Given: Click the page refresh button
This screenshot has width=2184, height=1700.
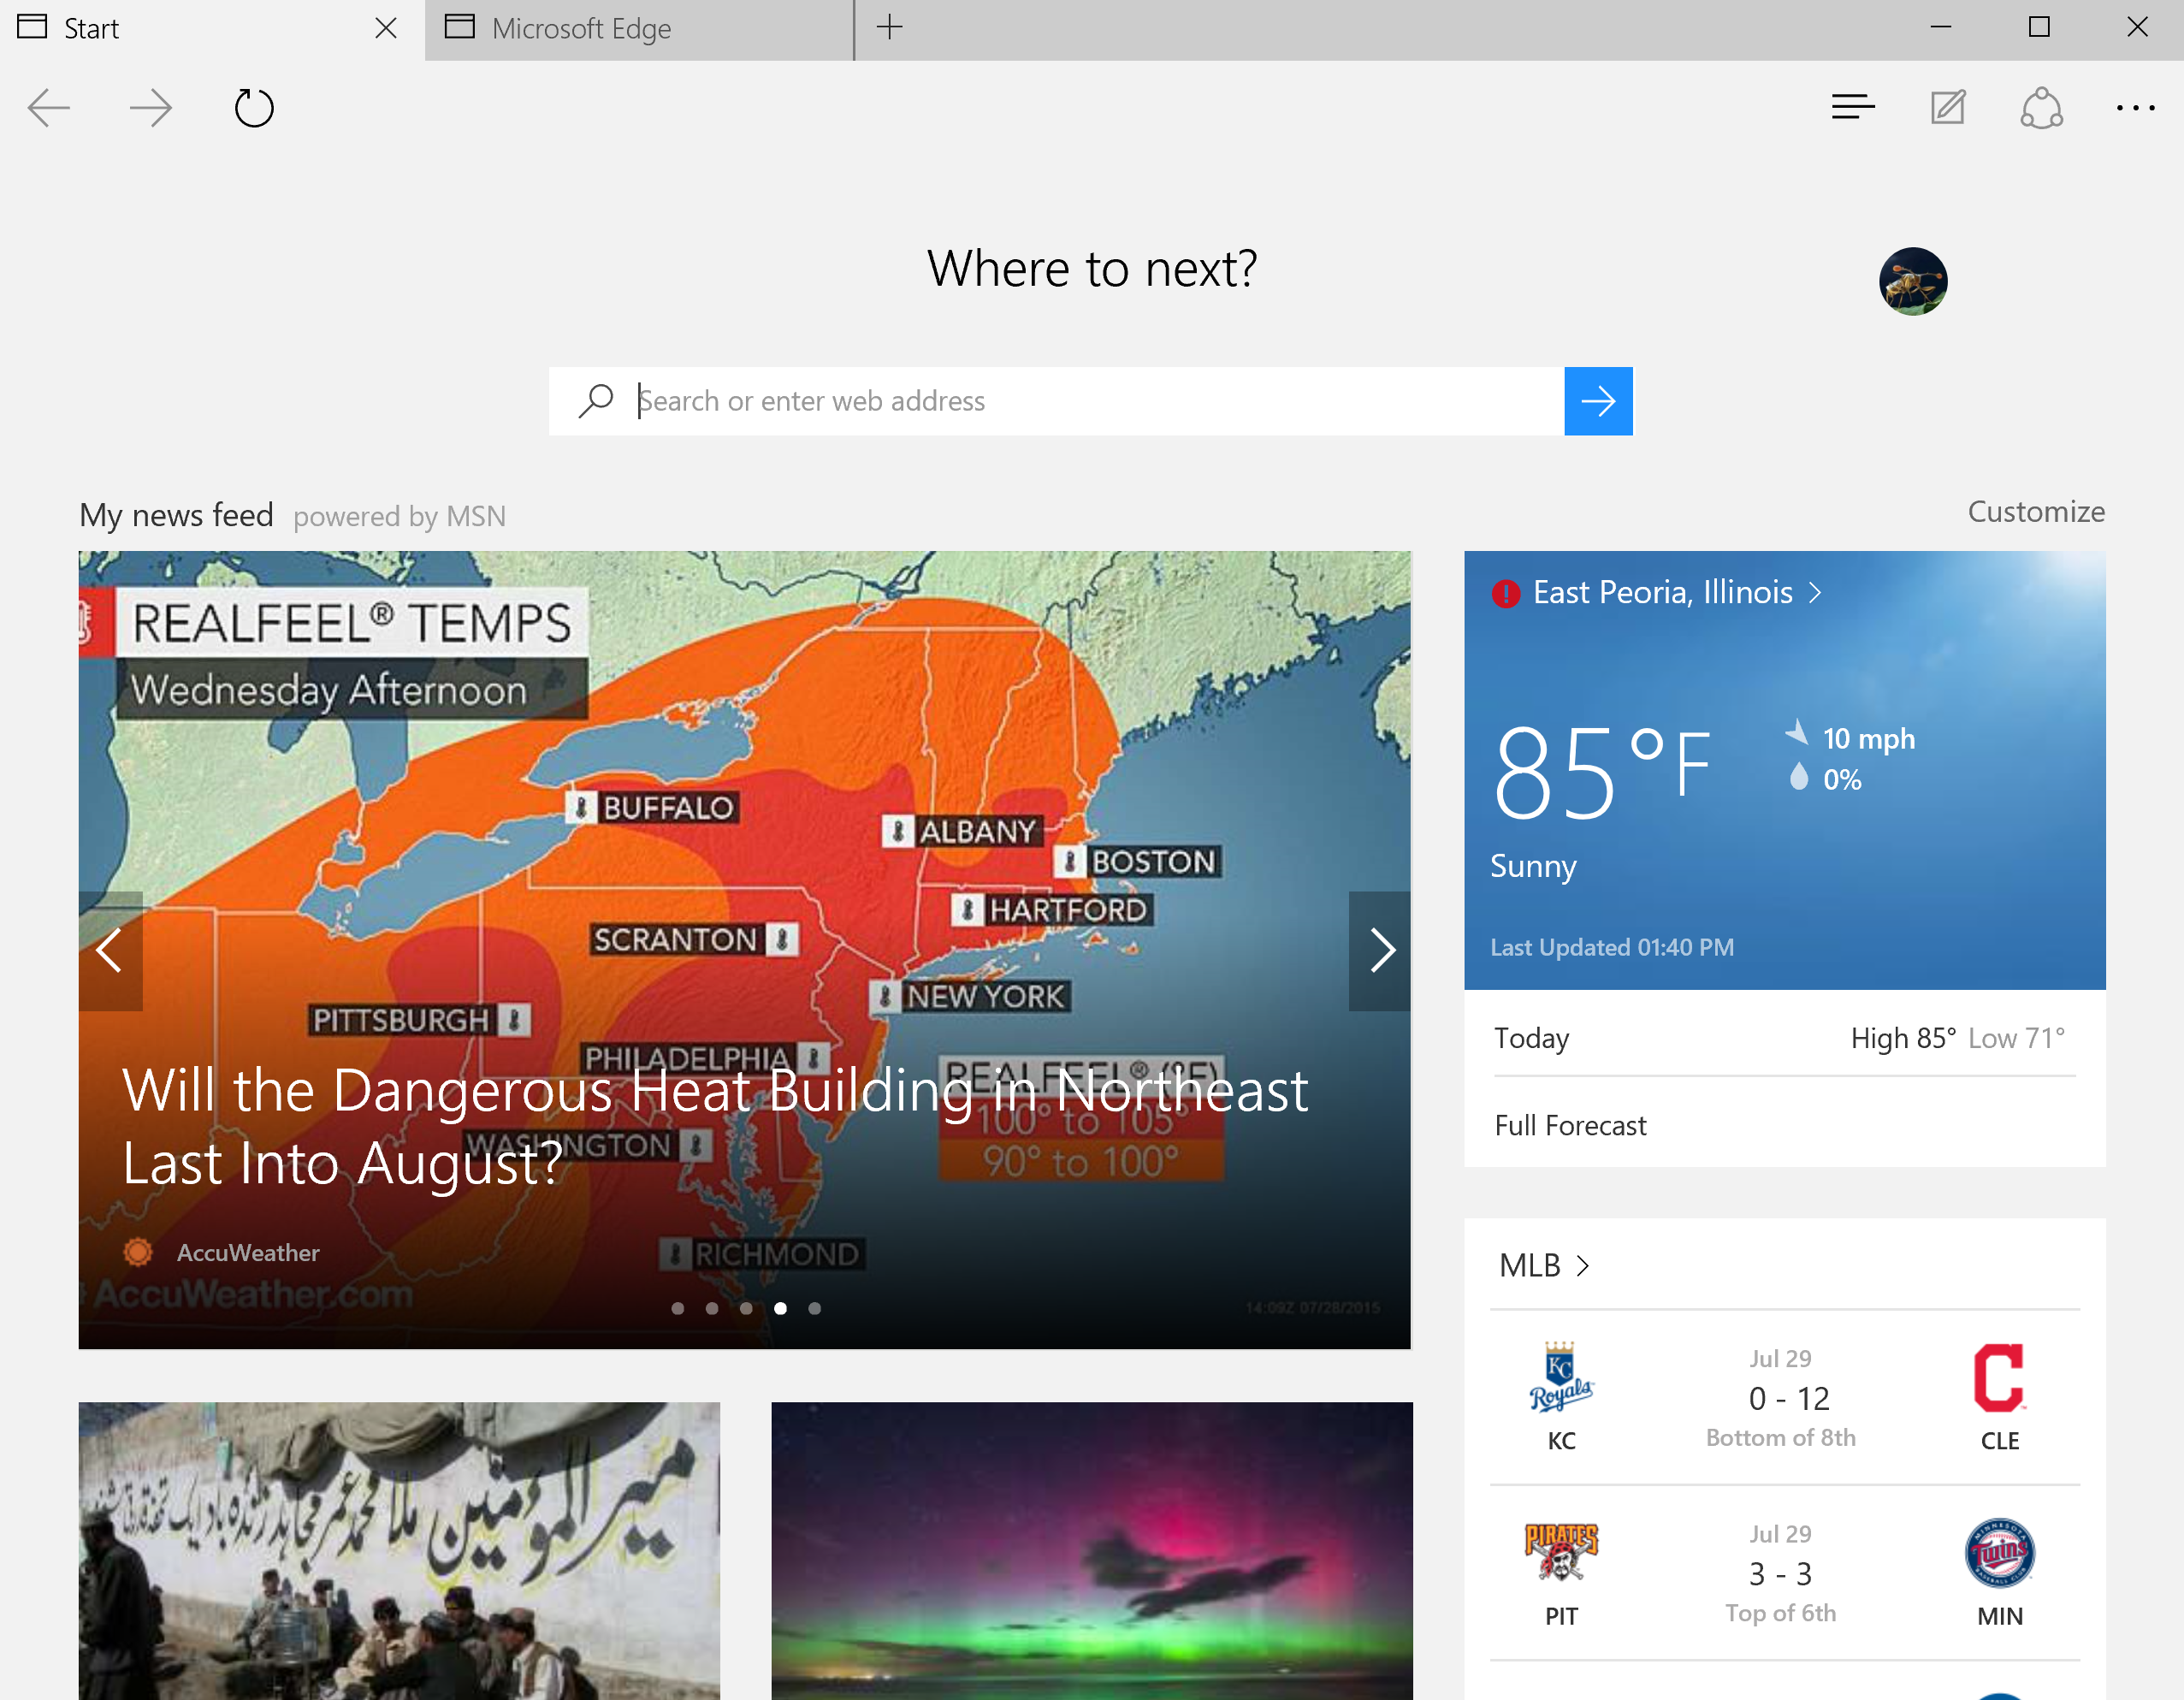Looking at the screenshot, I should [253, 110].
